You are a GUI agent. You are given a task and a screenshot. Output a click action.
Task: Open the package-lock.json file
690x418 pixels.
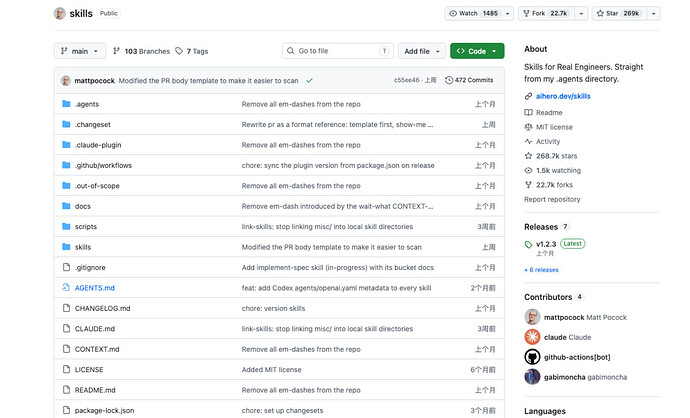tap(104, 410)
